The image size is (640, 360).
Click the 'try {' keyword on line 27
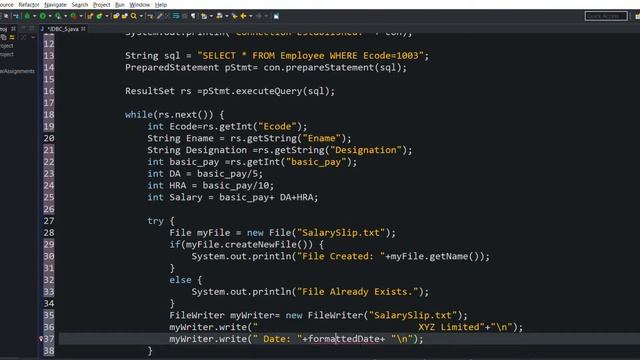pos(161,221)
